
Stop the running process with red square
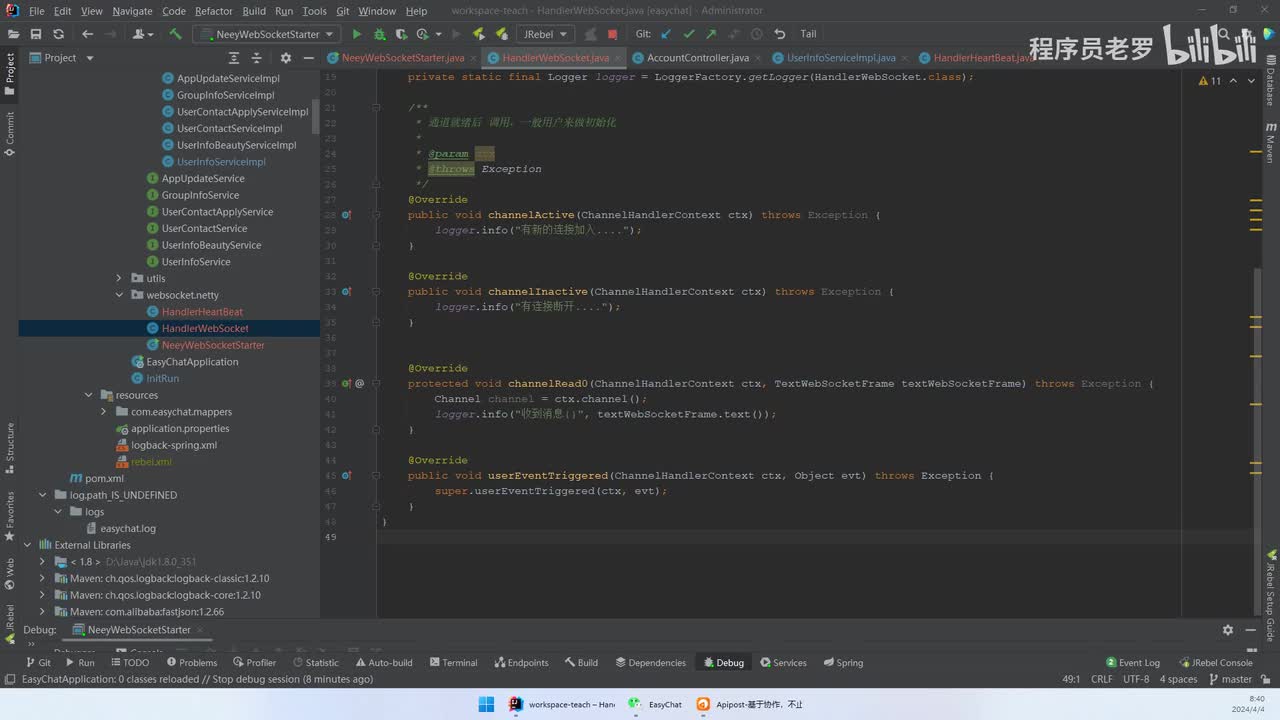612,34
